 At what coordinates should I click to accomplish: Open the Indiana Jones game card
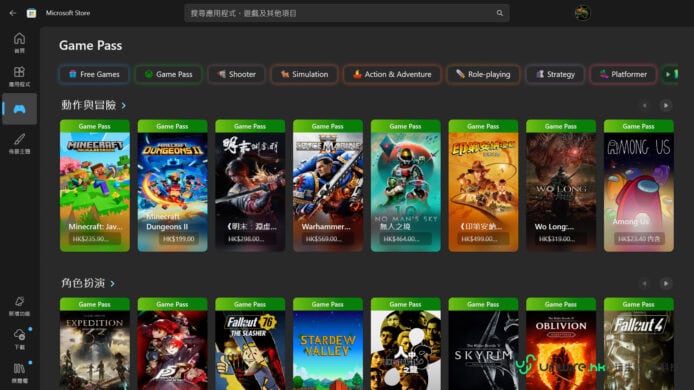483,185
